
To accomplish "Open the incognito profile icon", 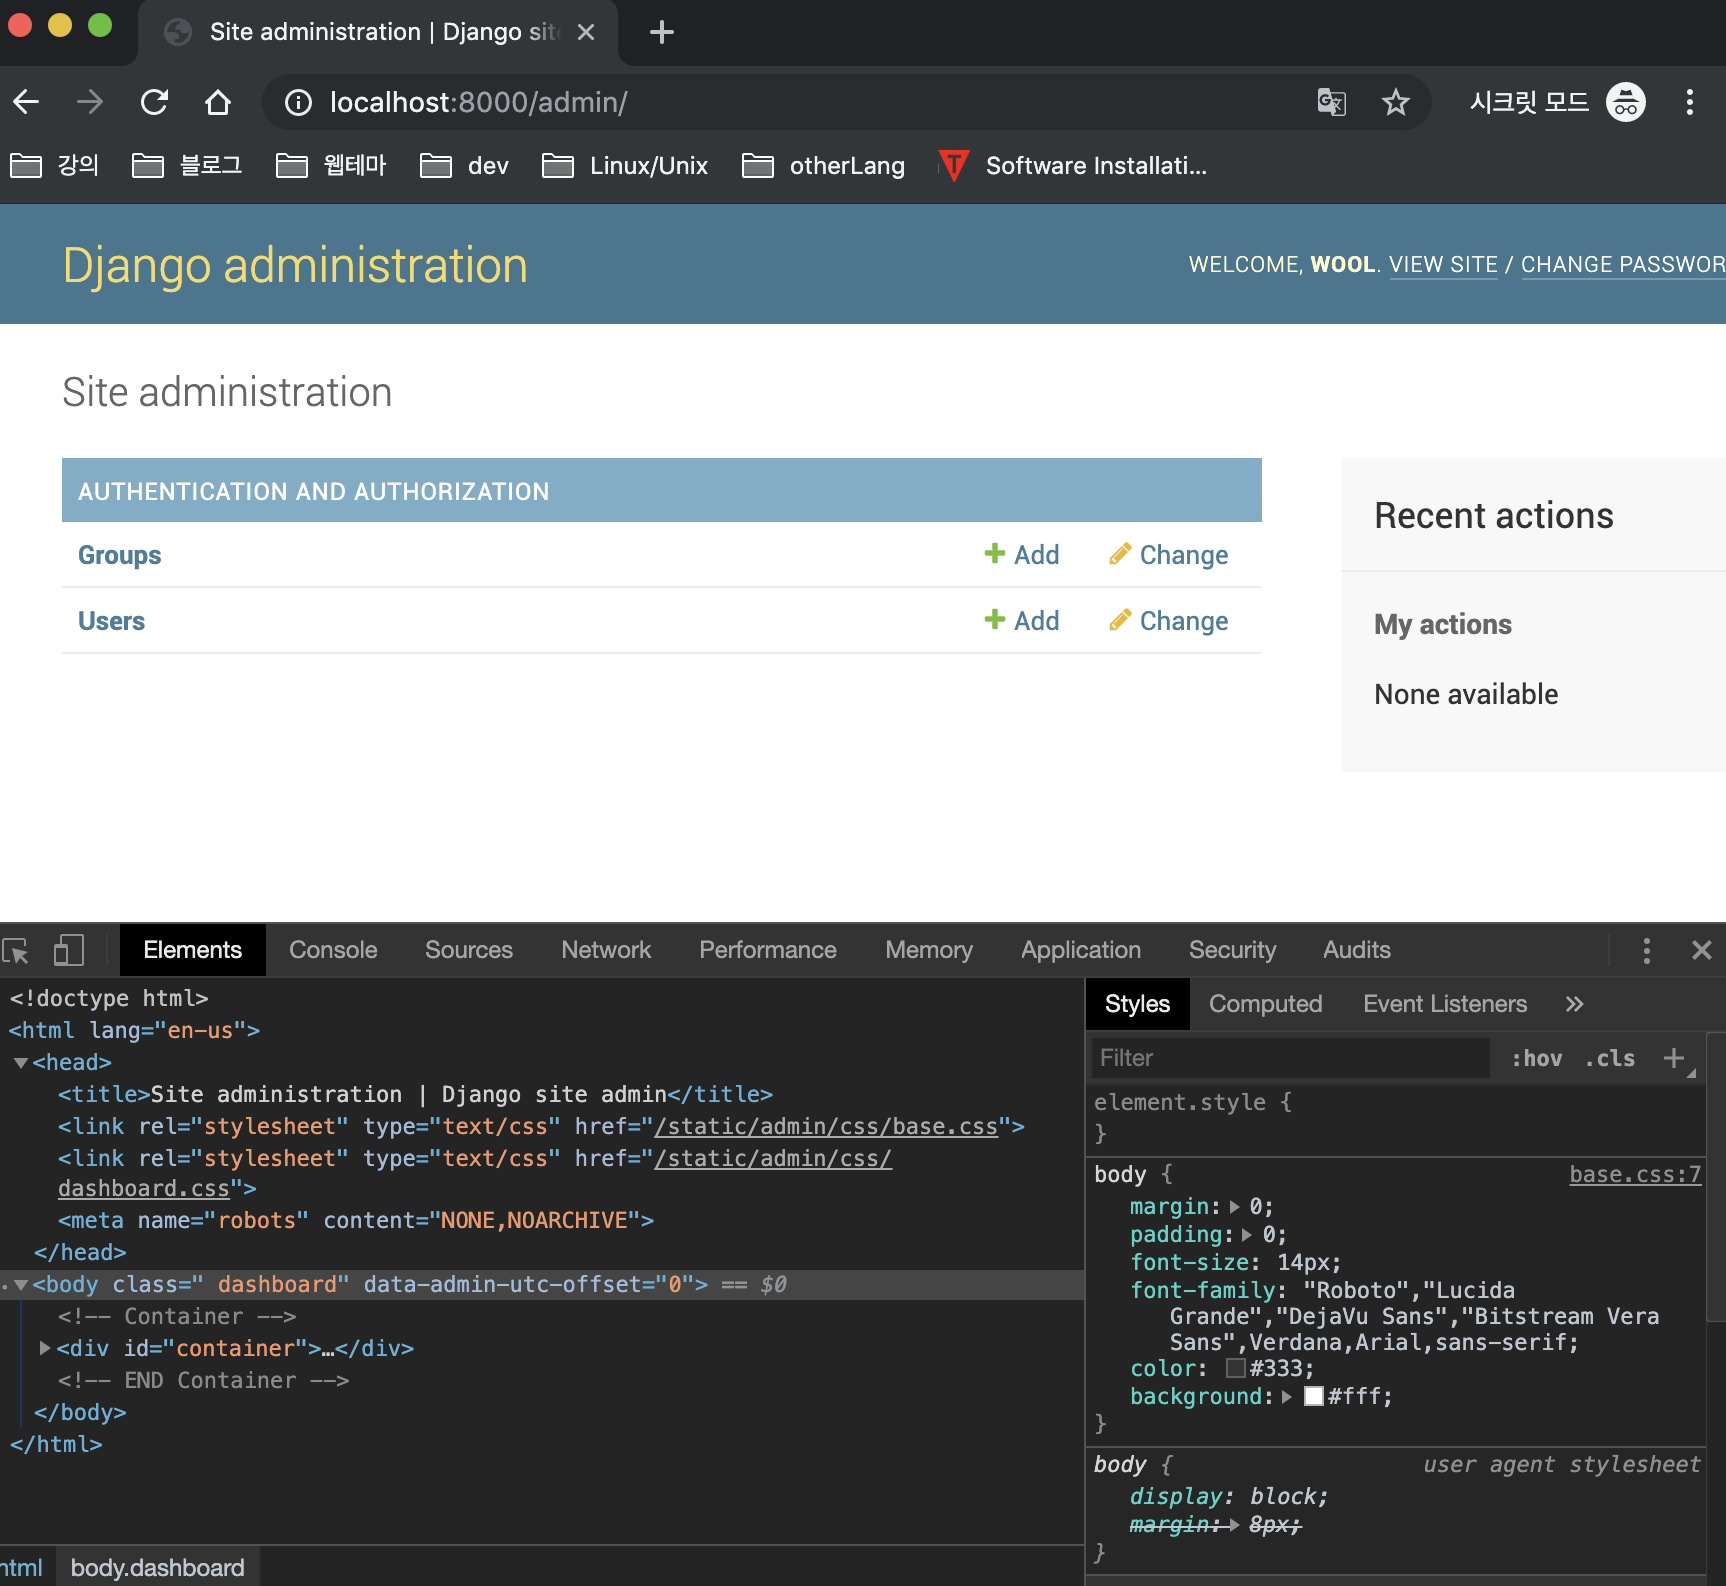I will pos(1626,102).
